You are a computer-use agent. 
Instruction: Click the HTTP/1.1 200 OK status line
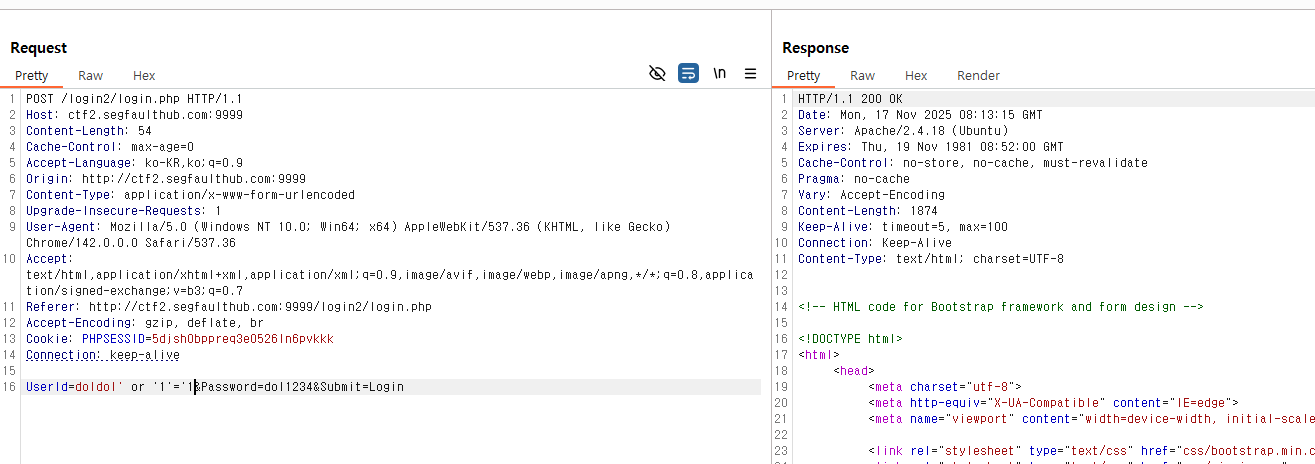pos(849,99)
